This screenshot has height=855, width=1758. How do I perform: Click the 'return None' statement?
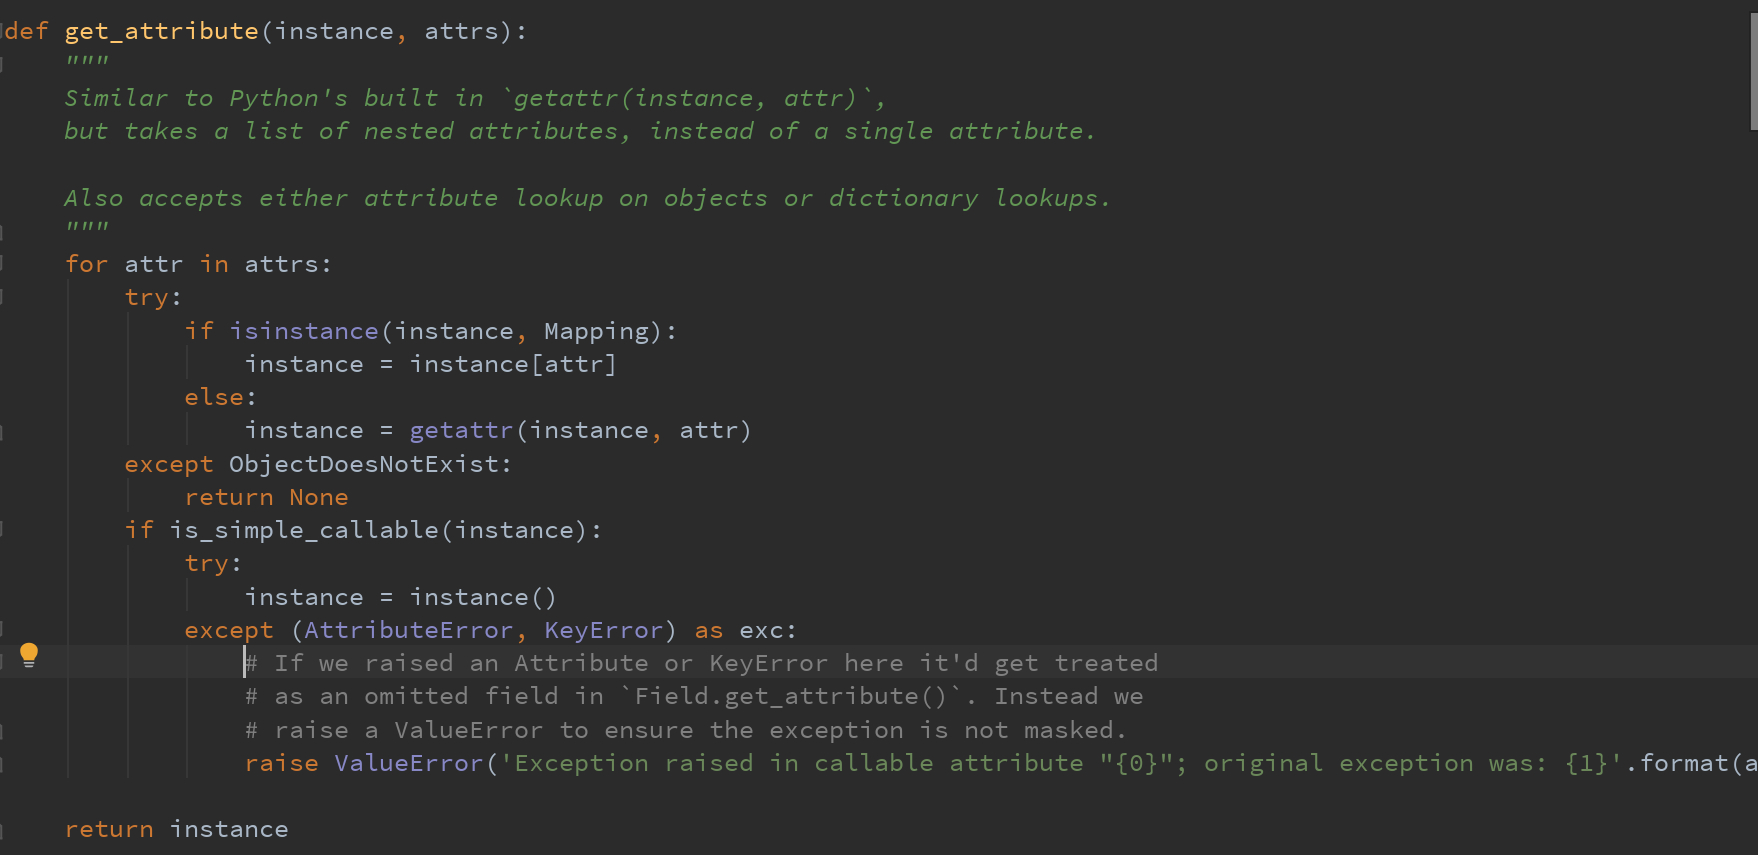click(266, 497)
